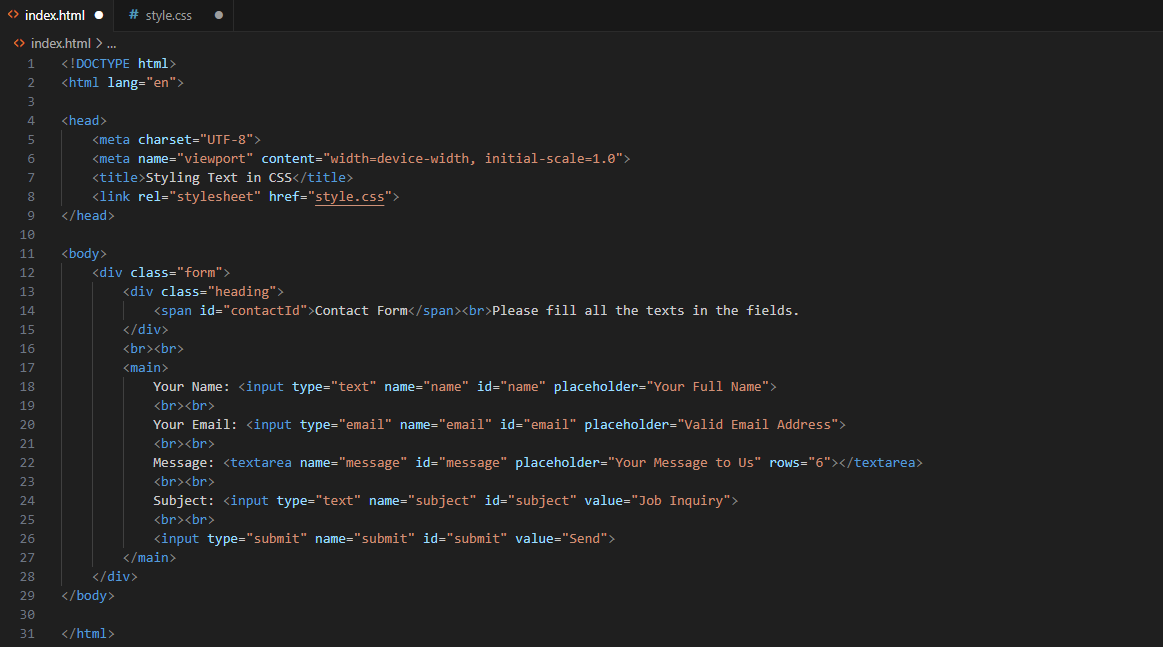Screen dimensions: 1163x647
Task: Click the closing </html> tag
Action: coord(88,634)
